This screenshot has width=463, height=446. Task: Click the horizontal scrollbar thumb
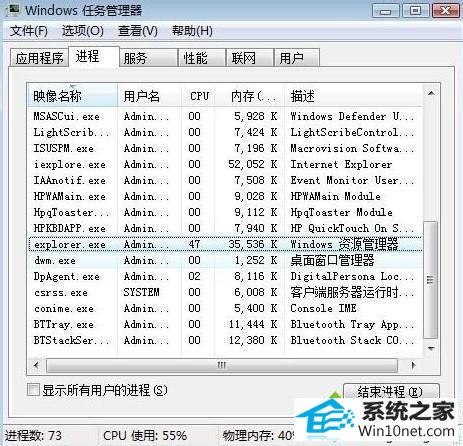222,365
